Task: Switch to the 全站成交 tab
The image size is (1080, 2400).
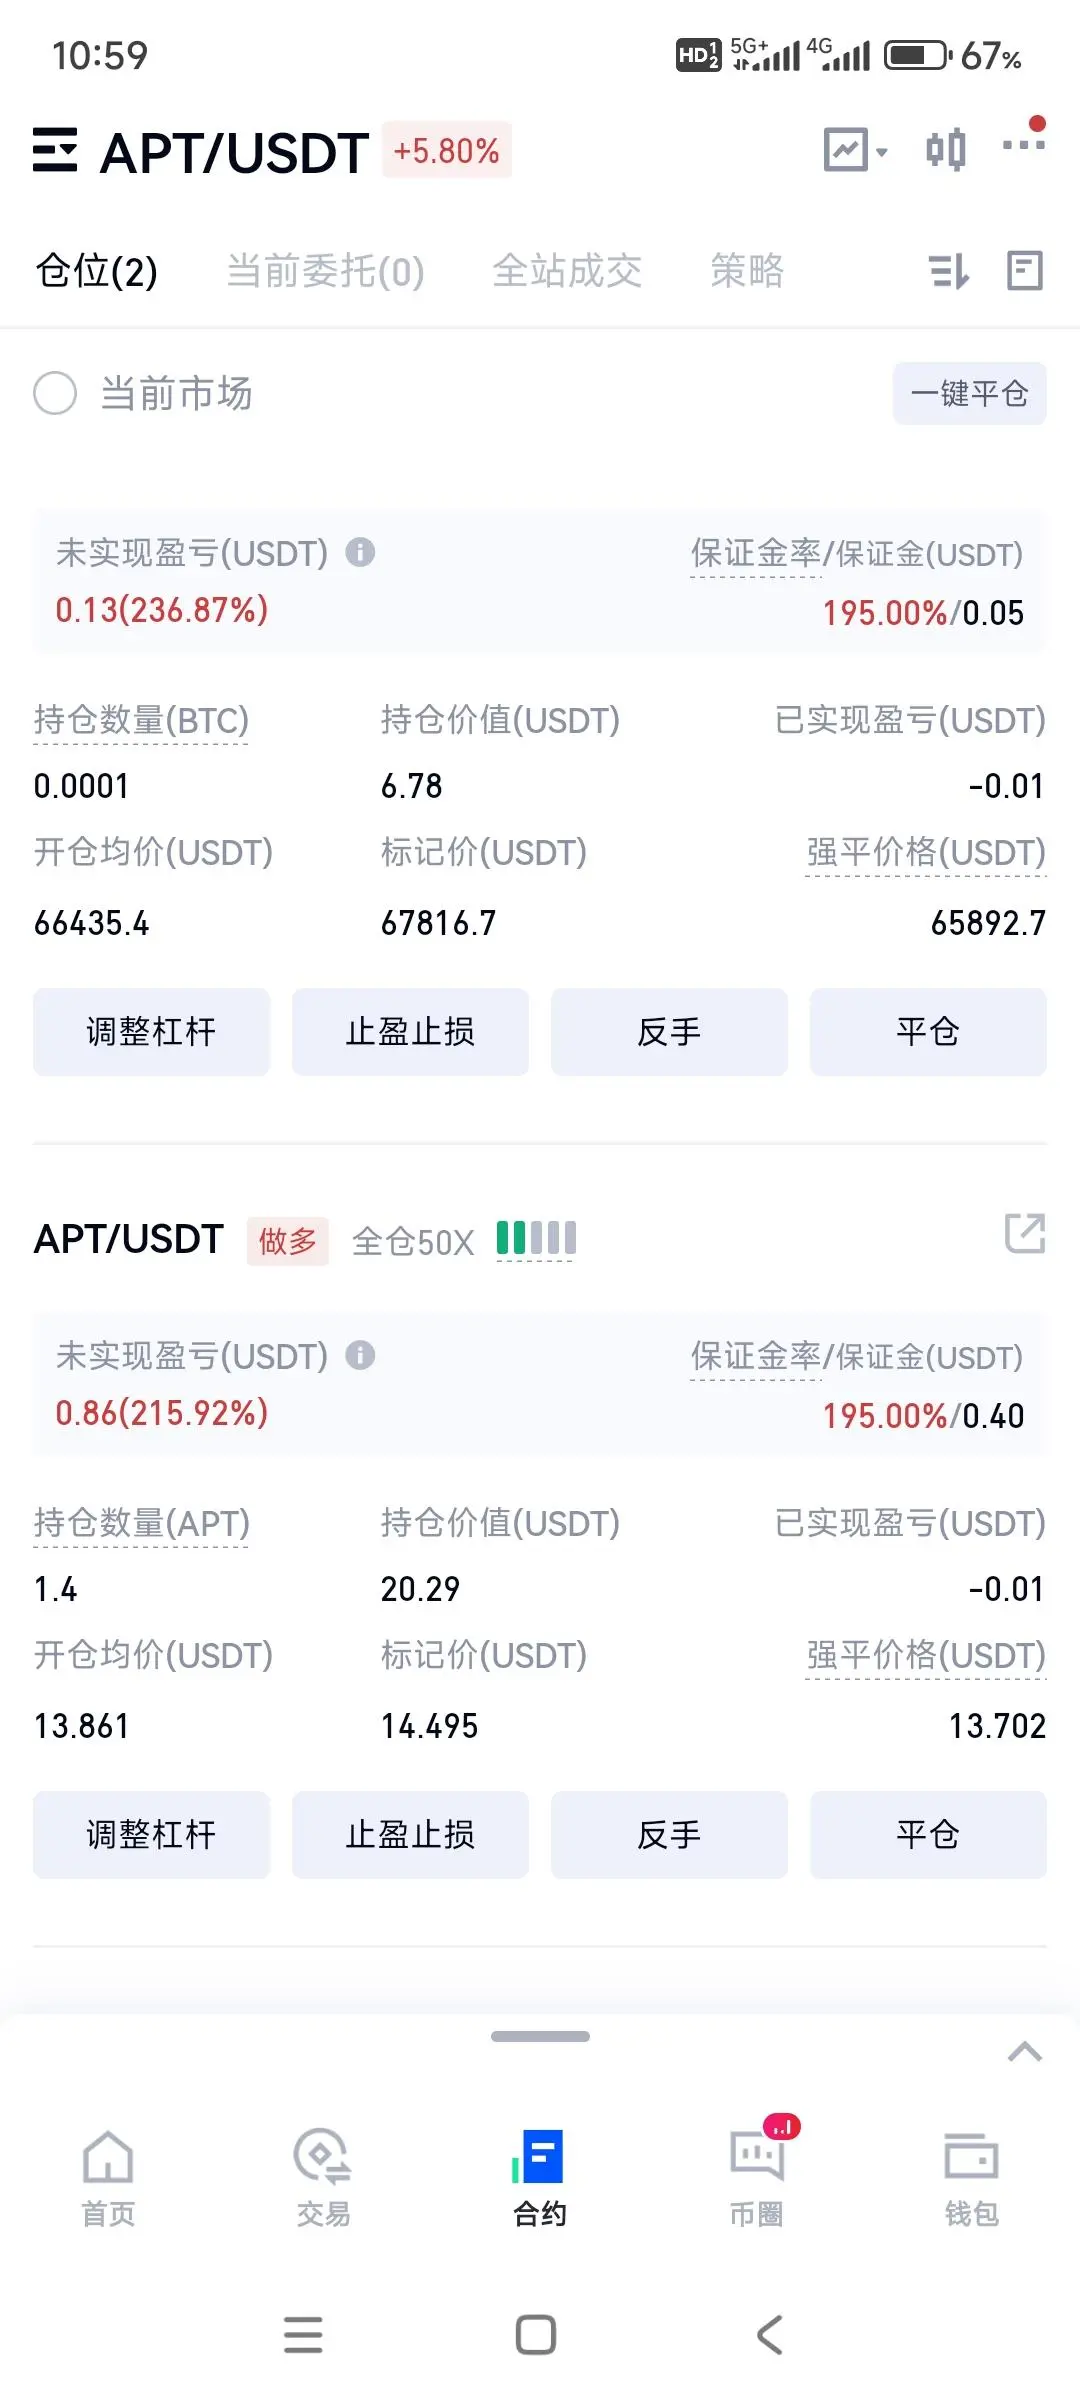Action: tap(567, 271)
